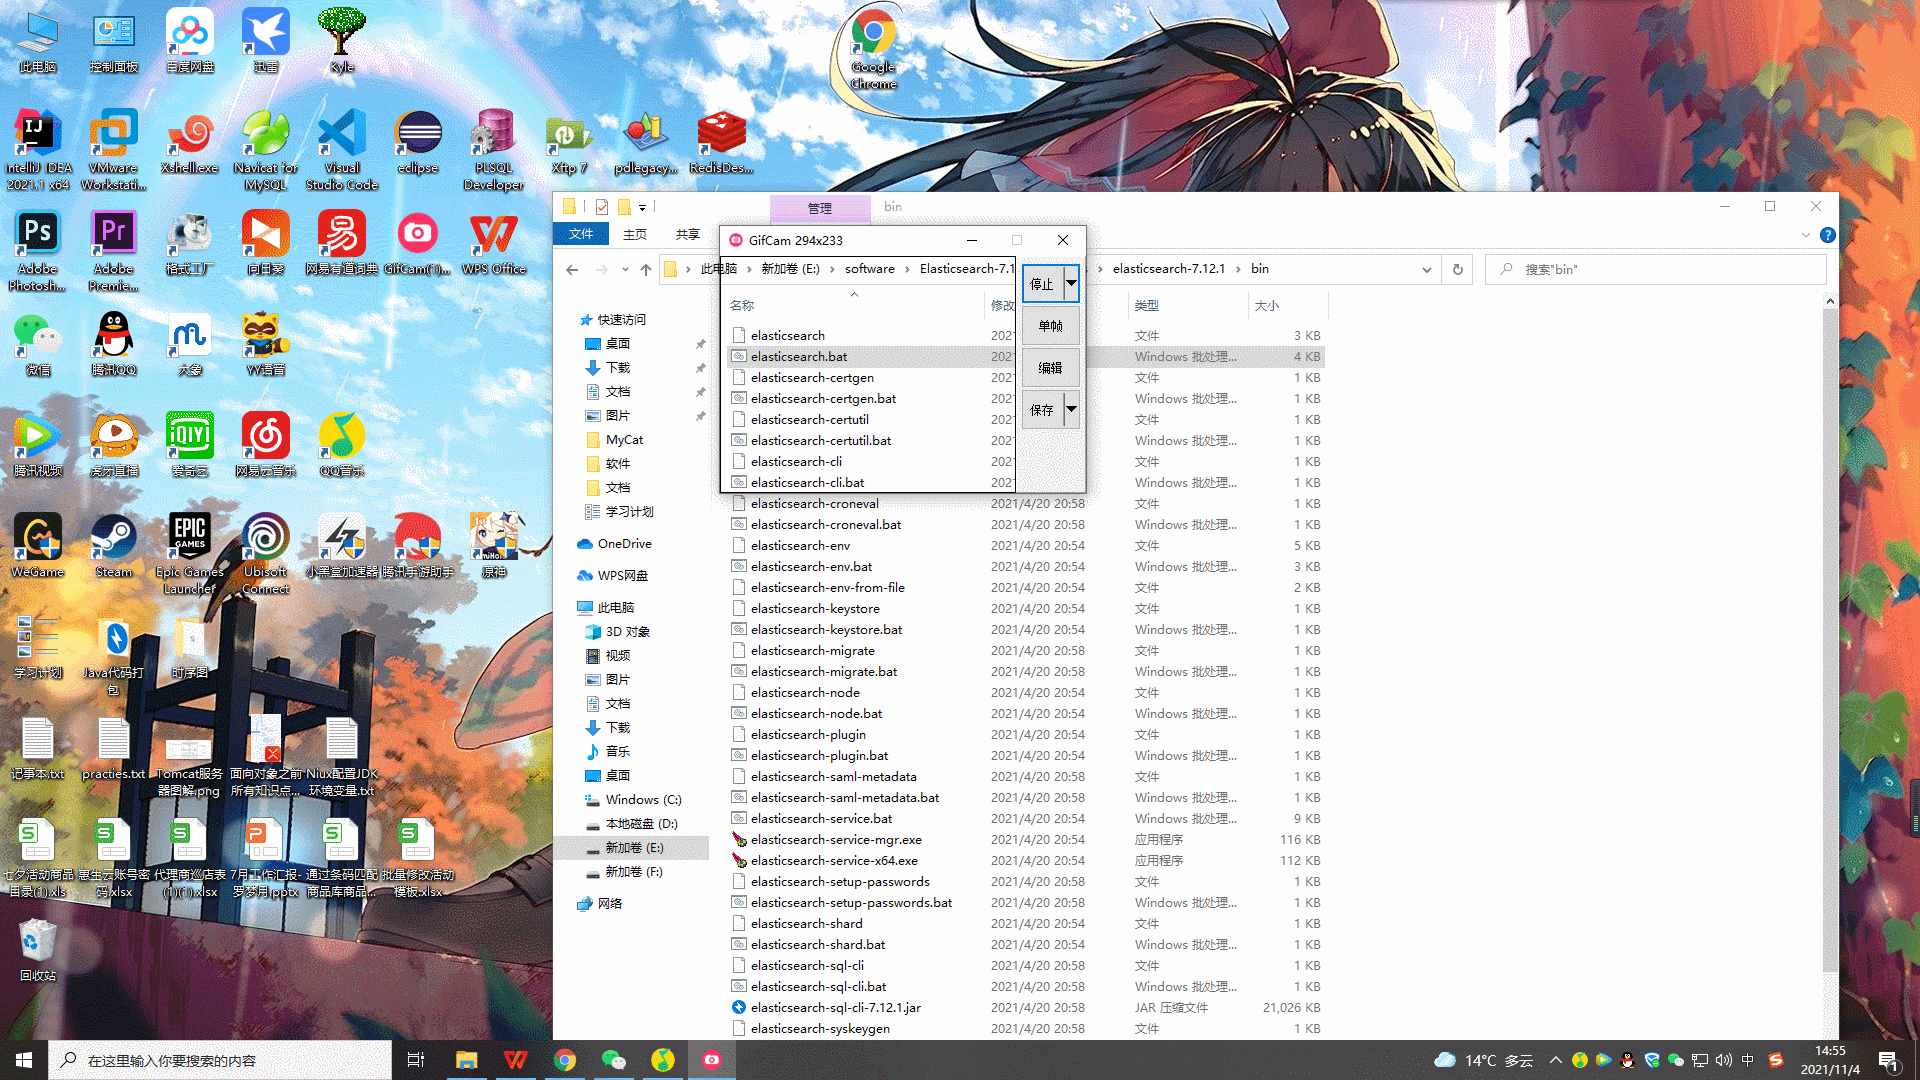The height and width of the screenshot is (1080, 1920).
Task: Launch Adobe Premiere desktop icon
Action: pyautogui.click(x=114, y=251)
